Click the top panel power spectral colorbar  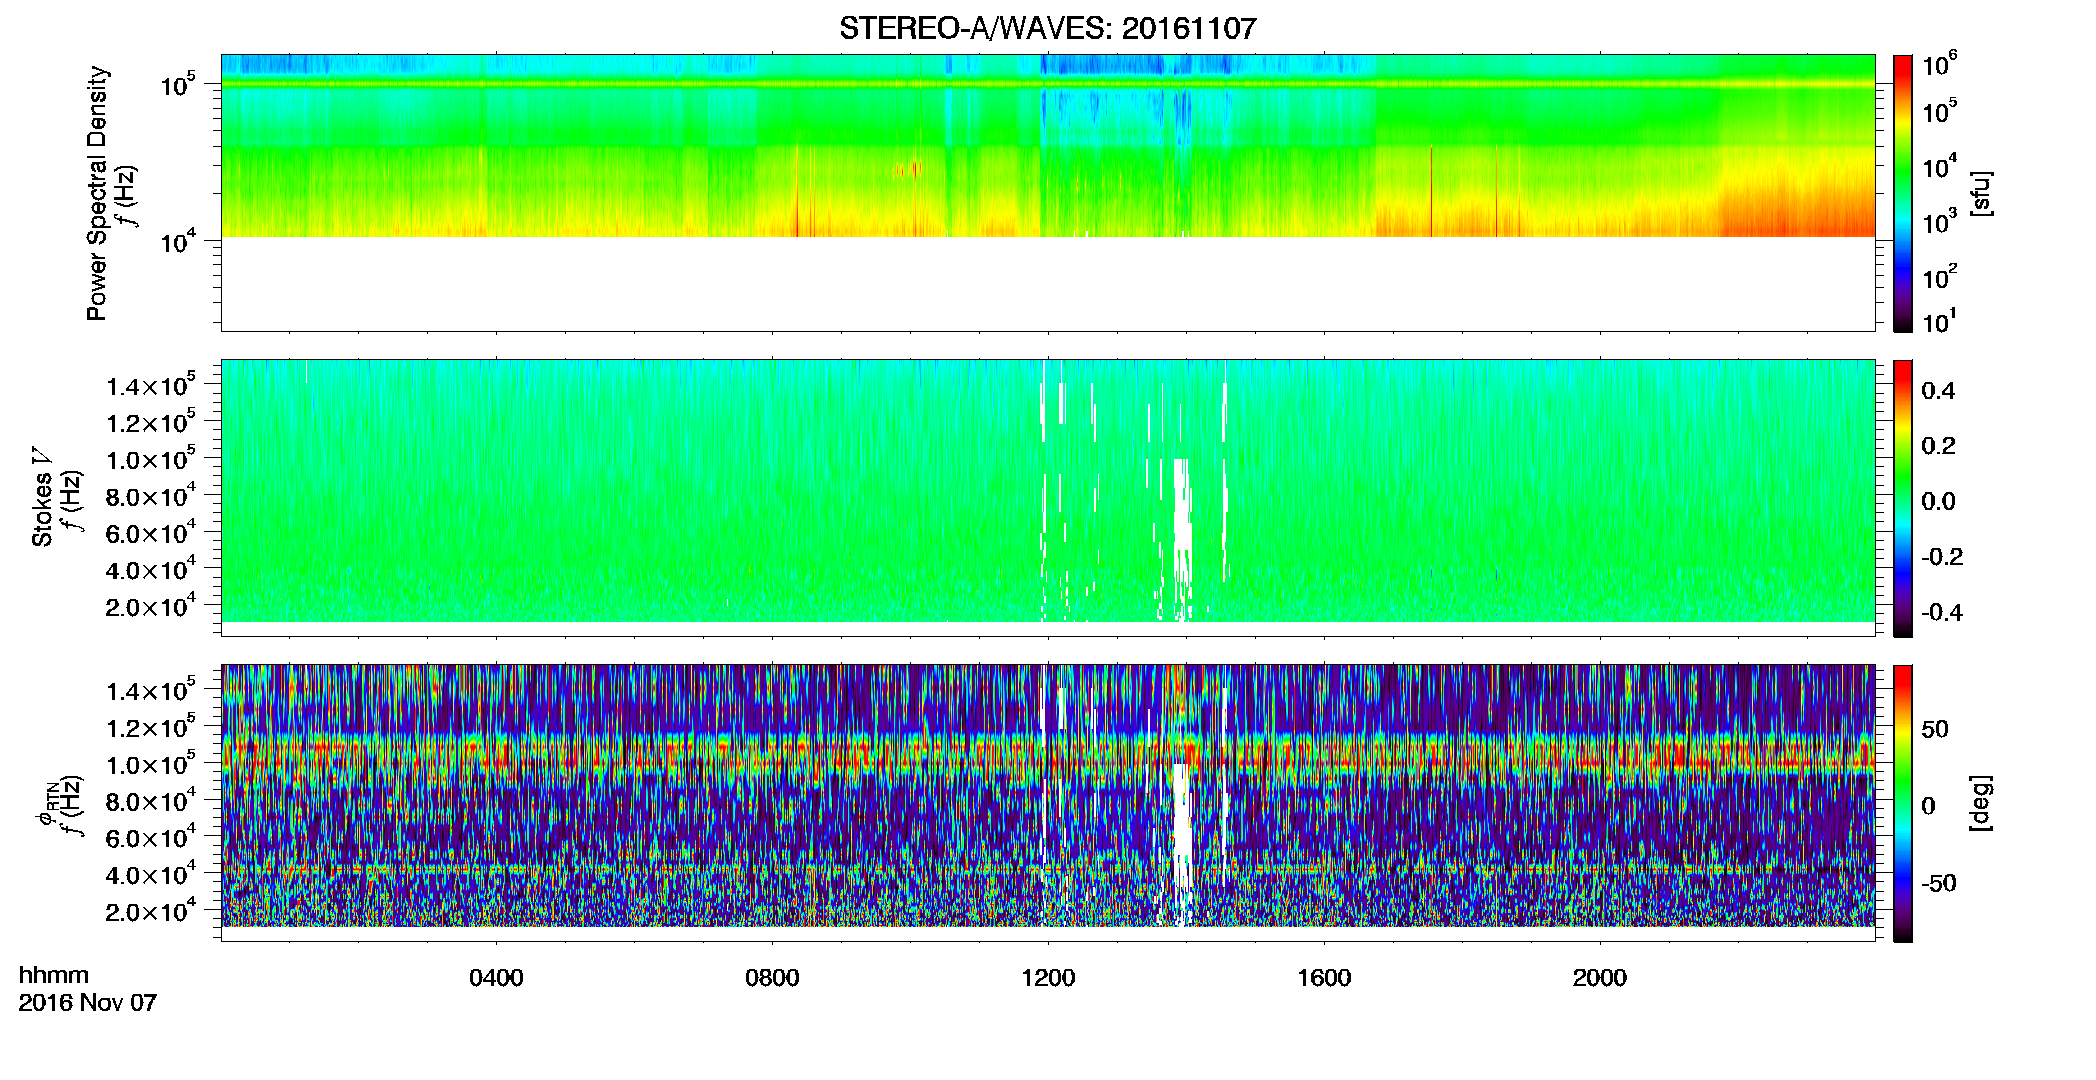pos(1903,193)
